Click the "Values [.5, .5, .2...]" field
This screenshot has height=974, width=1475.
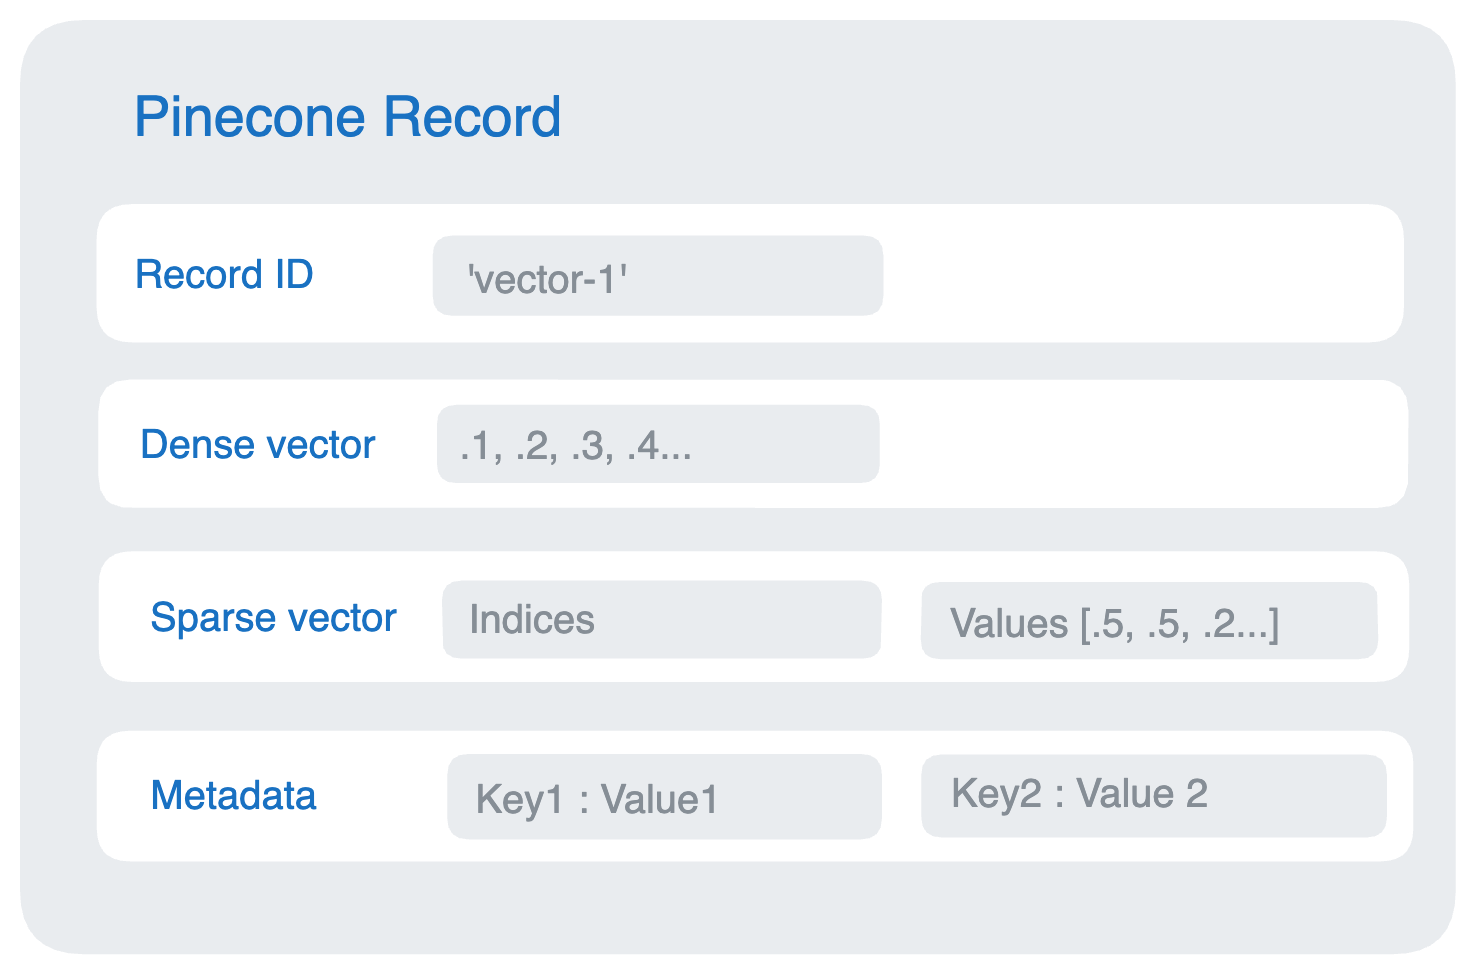tap(1148, 621)
